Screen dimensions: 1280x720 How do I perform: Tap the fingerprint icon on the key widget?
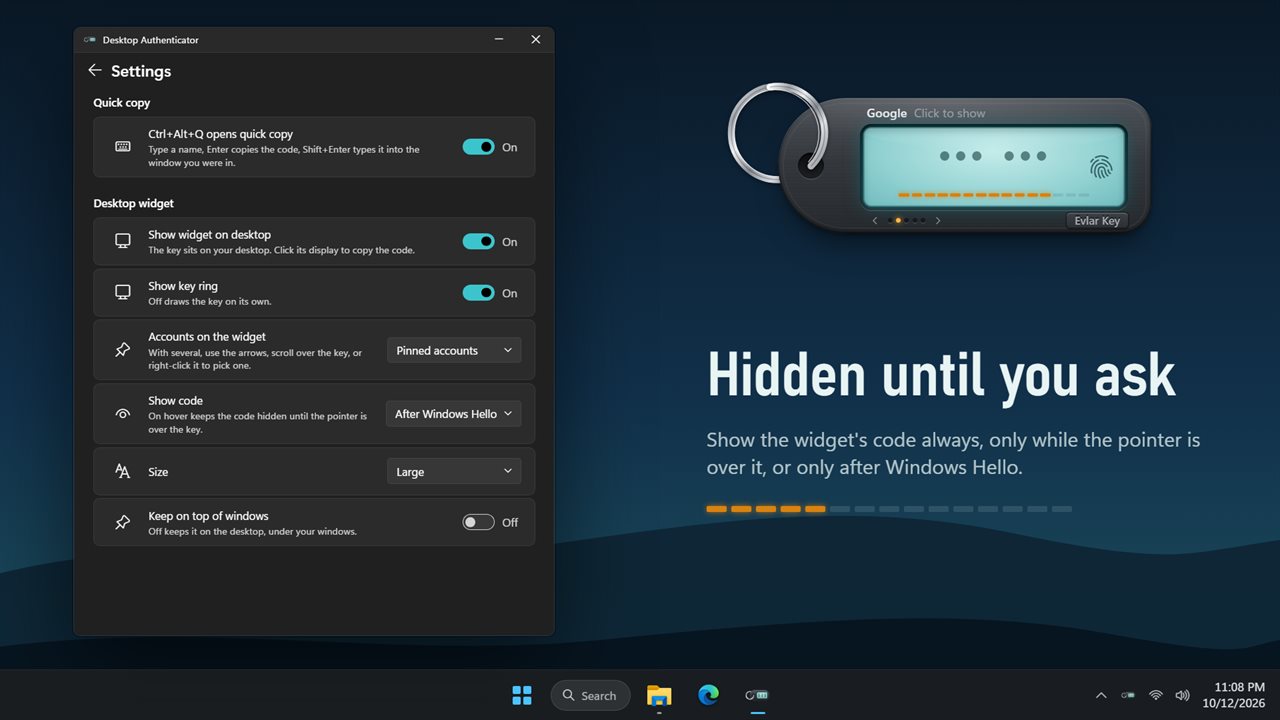pyautogui.click(x=1101, y=167)
